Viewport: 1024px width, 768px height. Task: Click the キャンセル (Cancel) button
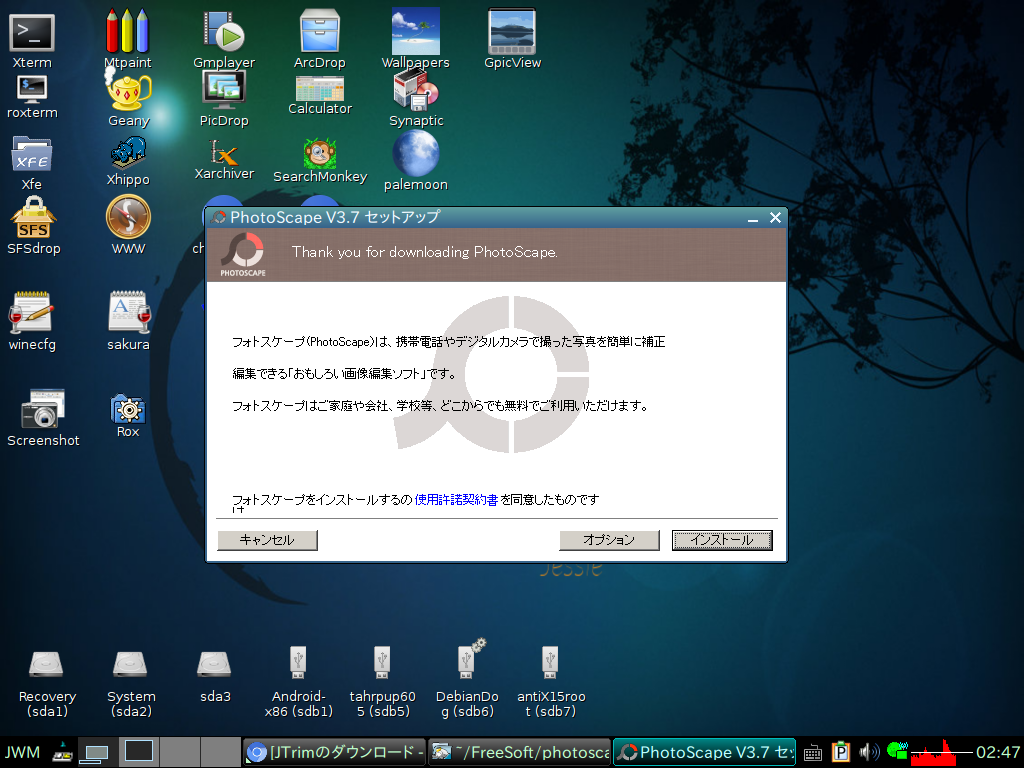click(267, 540)
